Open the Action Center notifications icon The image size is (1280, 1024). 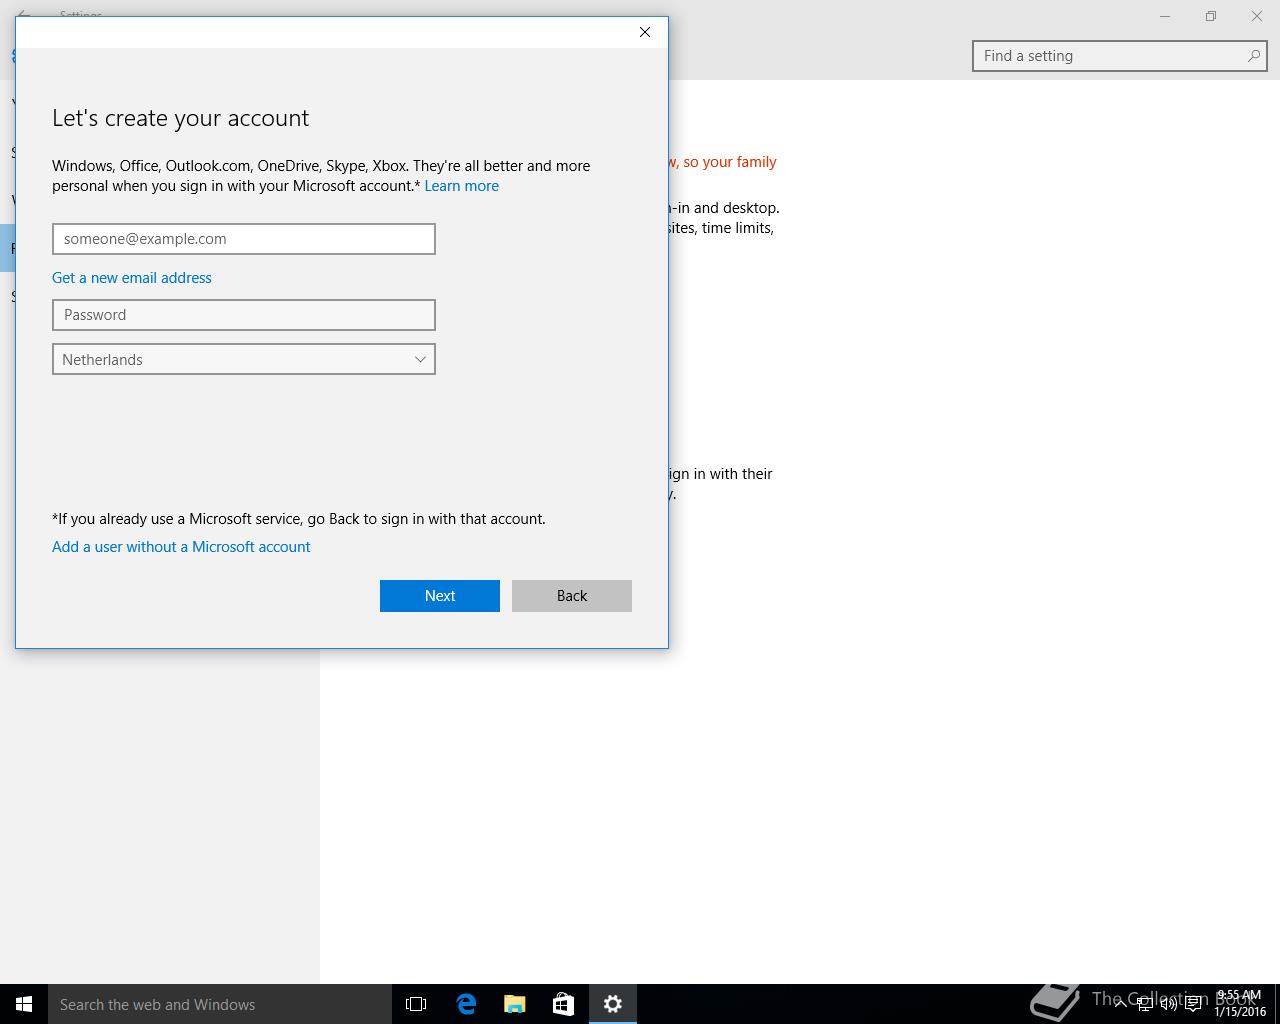point(1193,1004)
